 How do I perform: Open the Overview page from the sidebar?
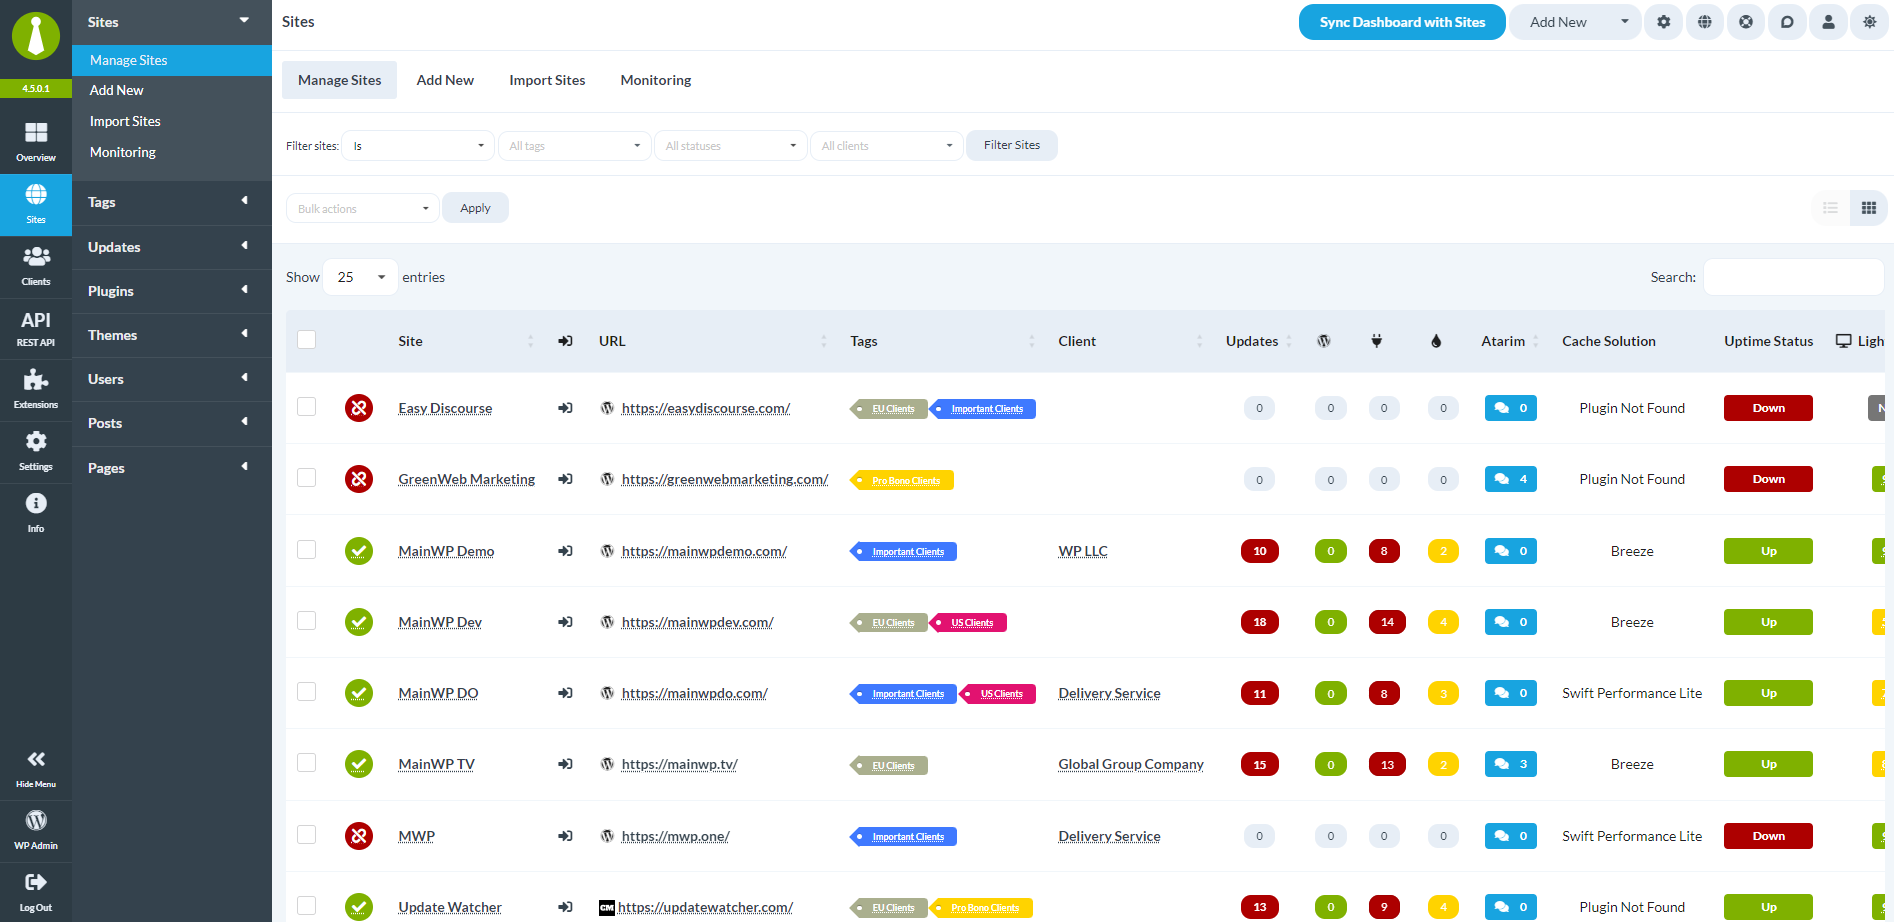36,142
